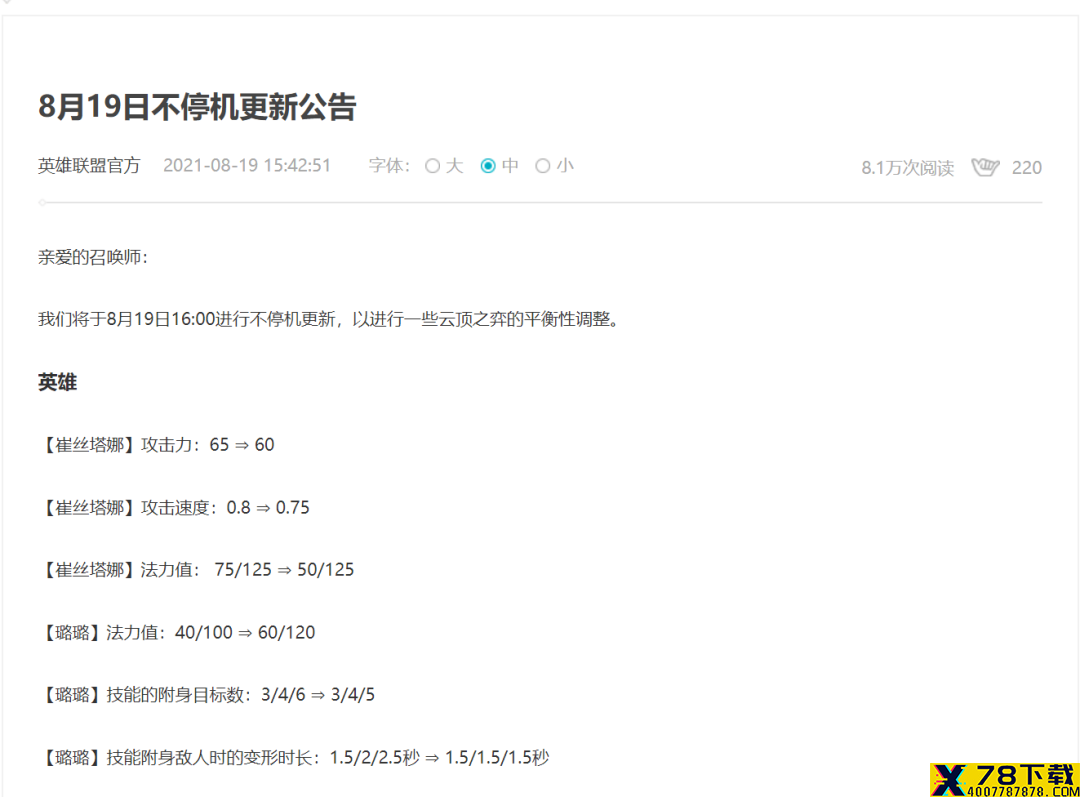Click the 字体 label

[x=389, y=166]
